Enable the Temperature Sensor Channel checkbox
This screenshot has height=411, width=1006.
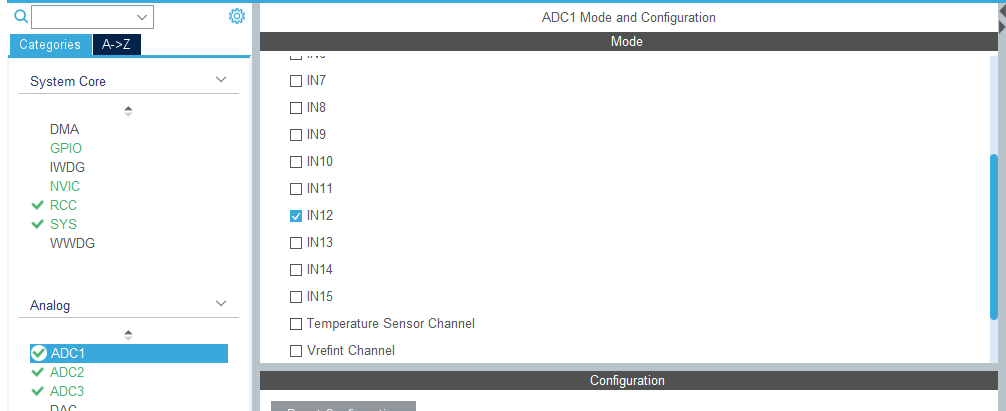click(295, 324)
